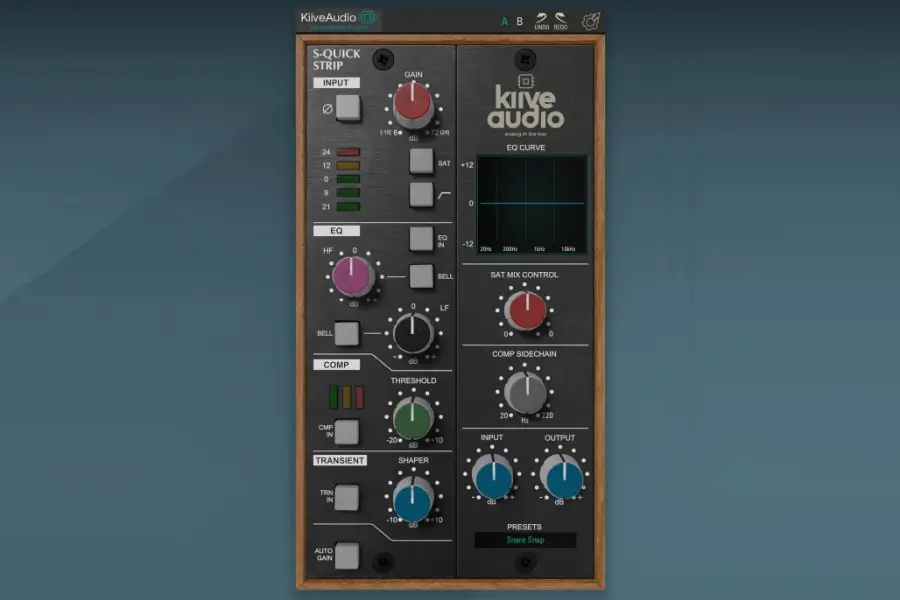Click the grey COMP SIDECHAIN knob
The width and height of the screenshot is (900, 600).
(526, 392)
